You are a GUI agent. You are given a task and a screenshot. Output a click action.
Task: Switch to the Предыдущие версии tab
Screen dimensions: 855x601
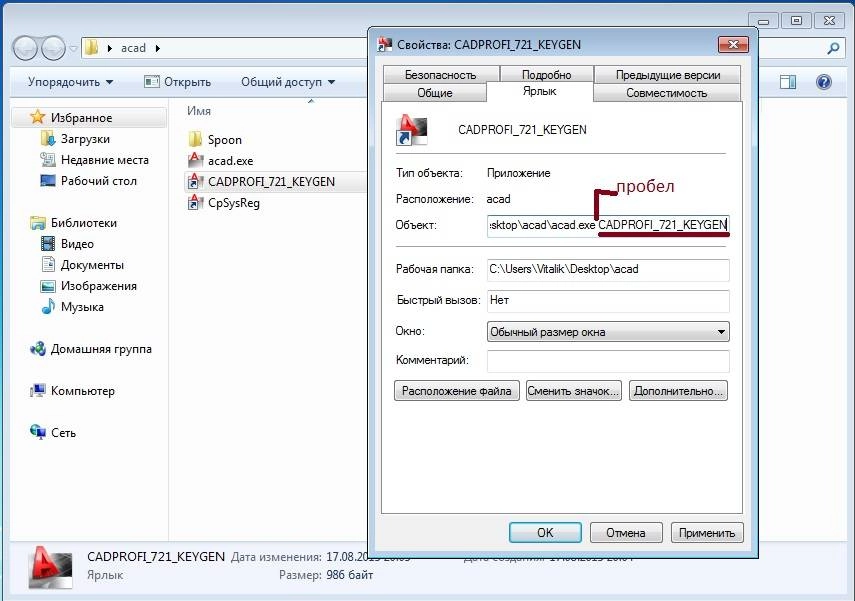tap(667, 75)
